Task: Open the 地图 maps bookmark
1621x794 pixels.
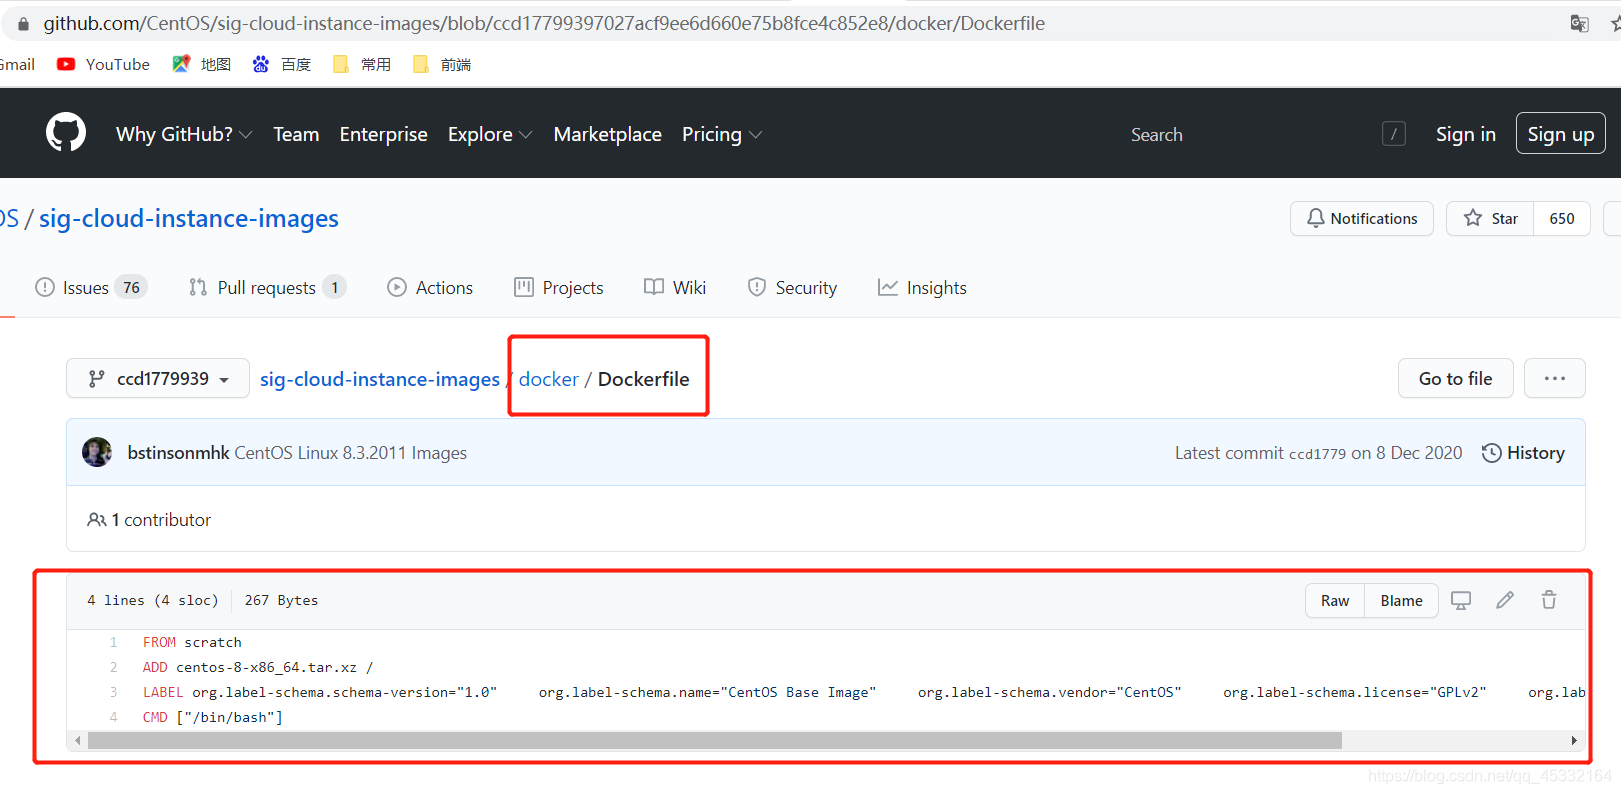Action: click(x=201, y=64)
